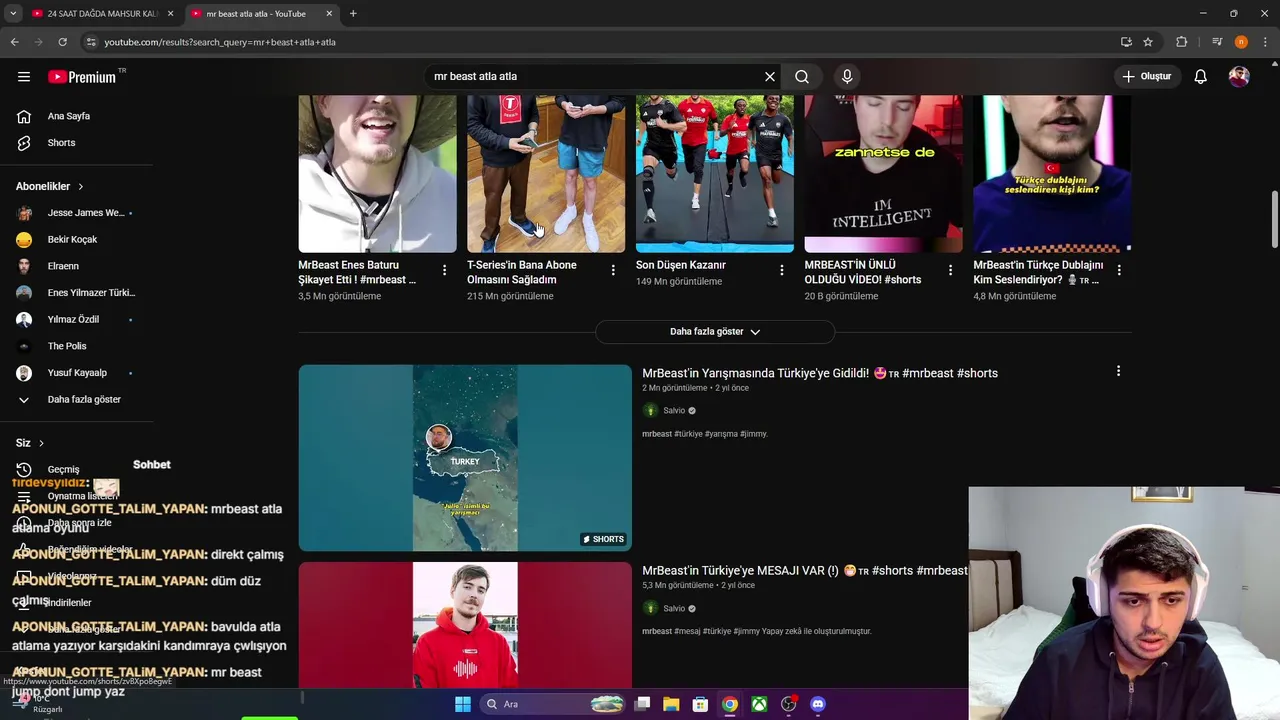Image resolution: width=1280 pixels, height=720 pixels.
Task: Open the Chrome profile avatar
Action: (1241, 42)
